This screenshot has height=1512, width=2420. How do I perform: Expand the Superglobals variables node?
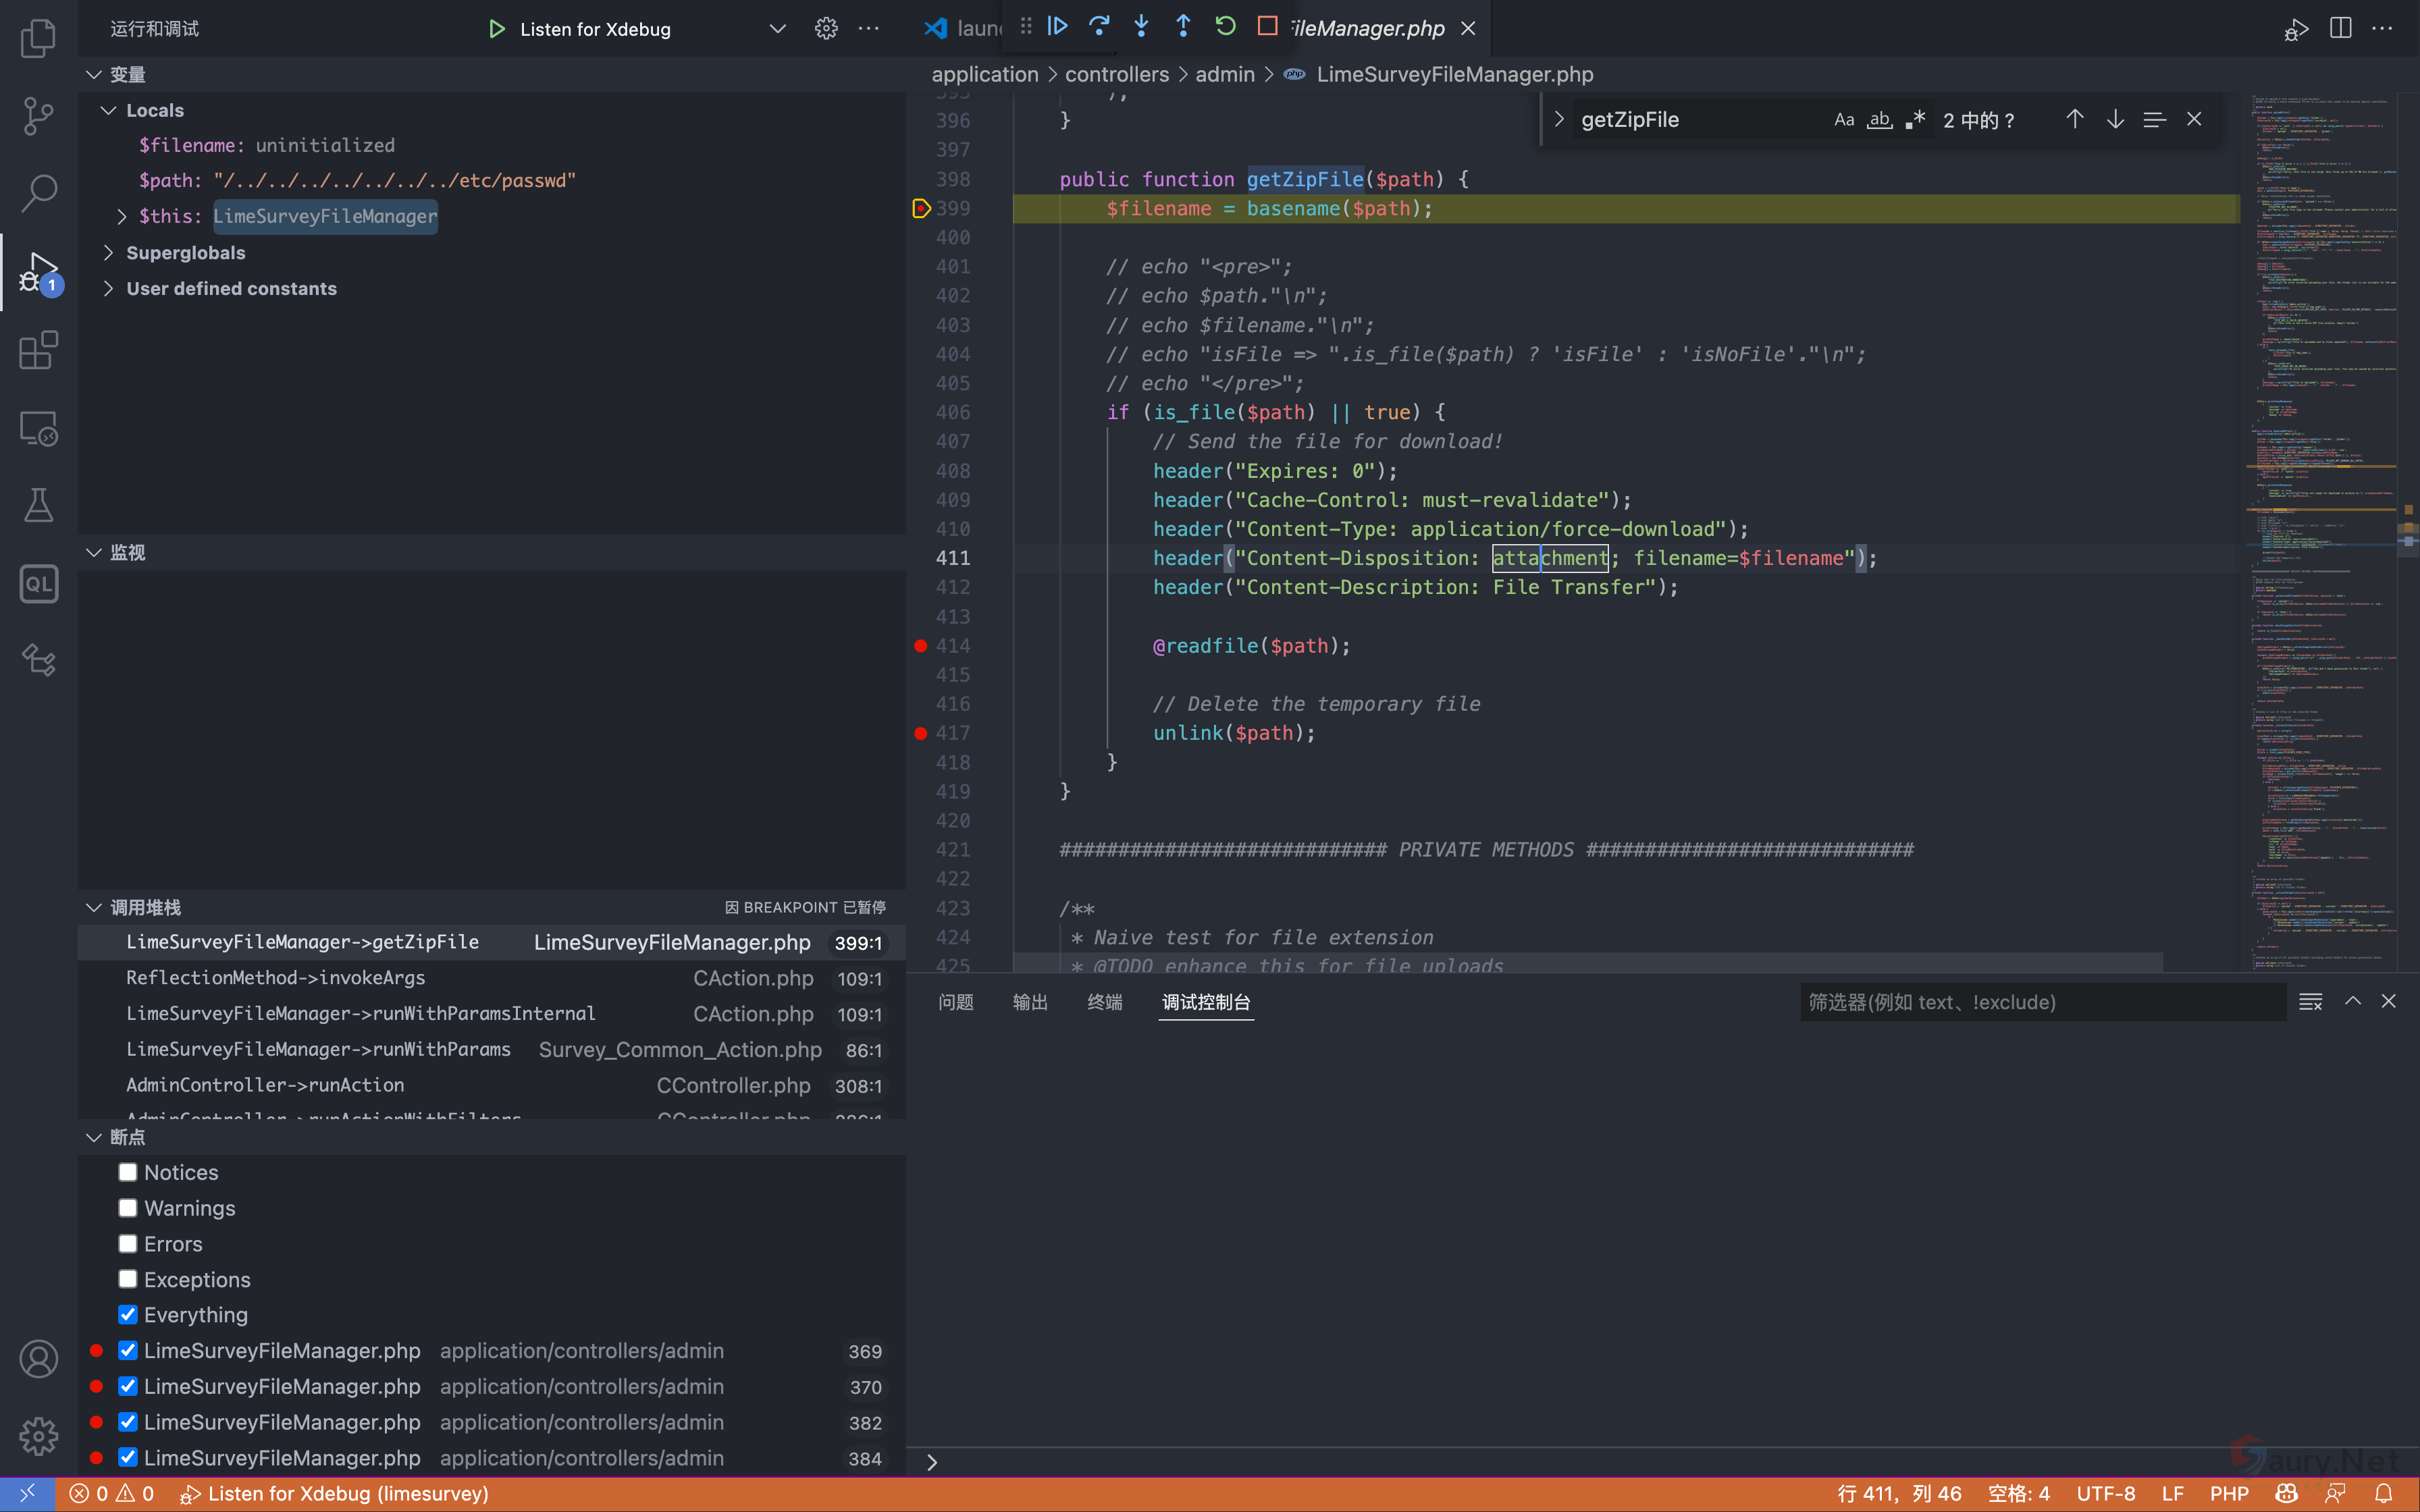click(x=108, y=253)
